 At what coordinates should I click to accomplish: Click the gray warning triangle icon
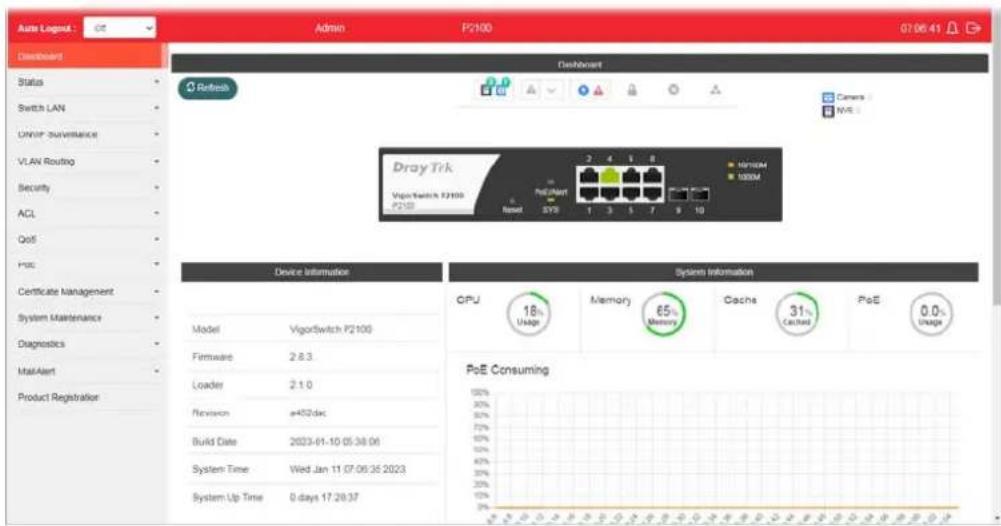pos(531,91)
